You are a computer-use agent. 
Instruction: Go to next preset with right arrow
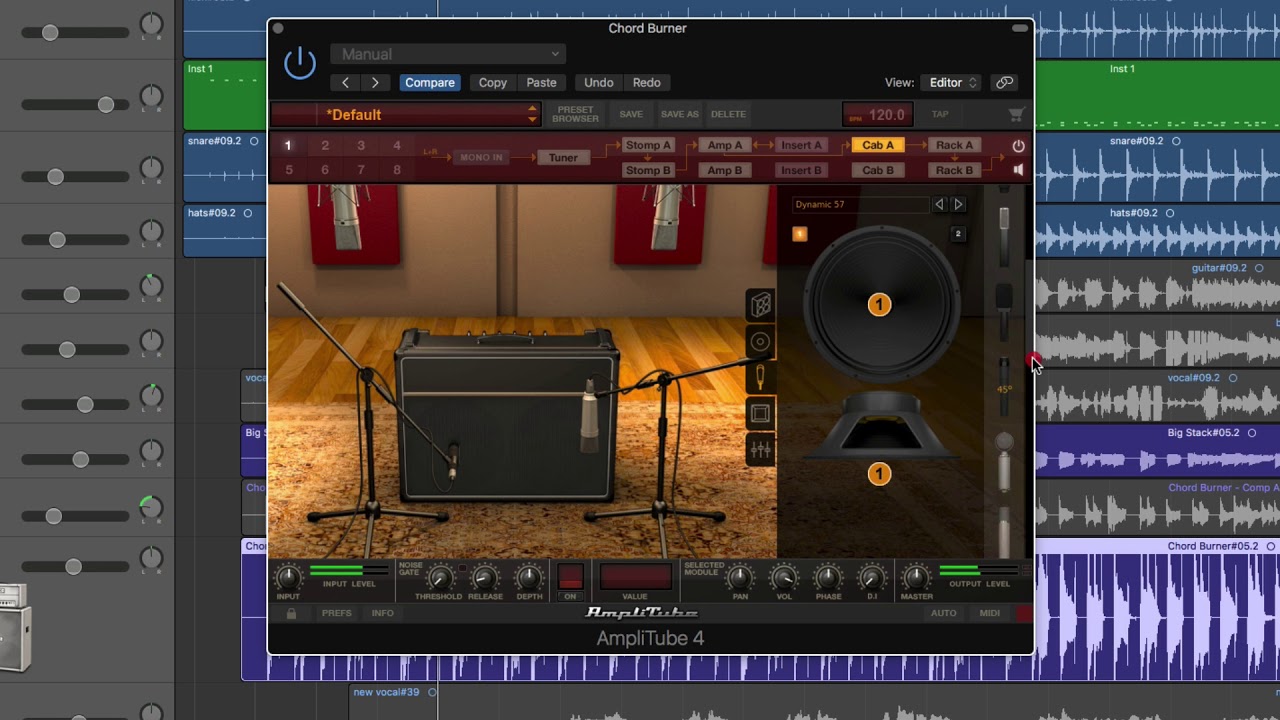[375, 83]
